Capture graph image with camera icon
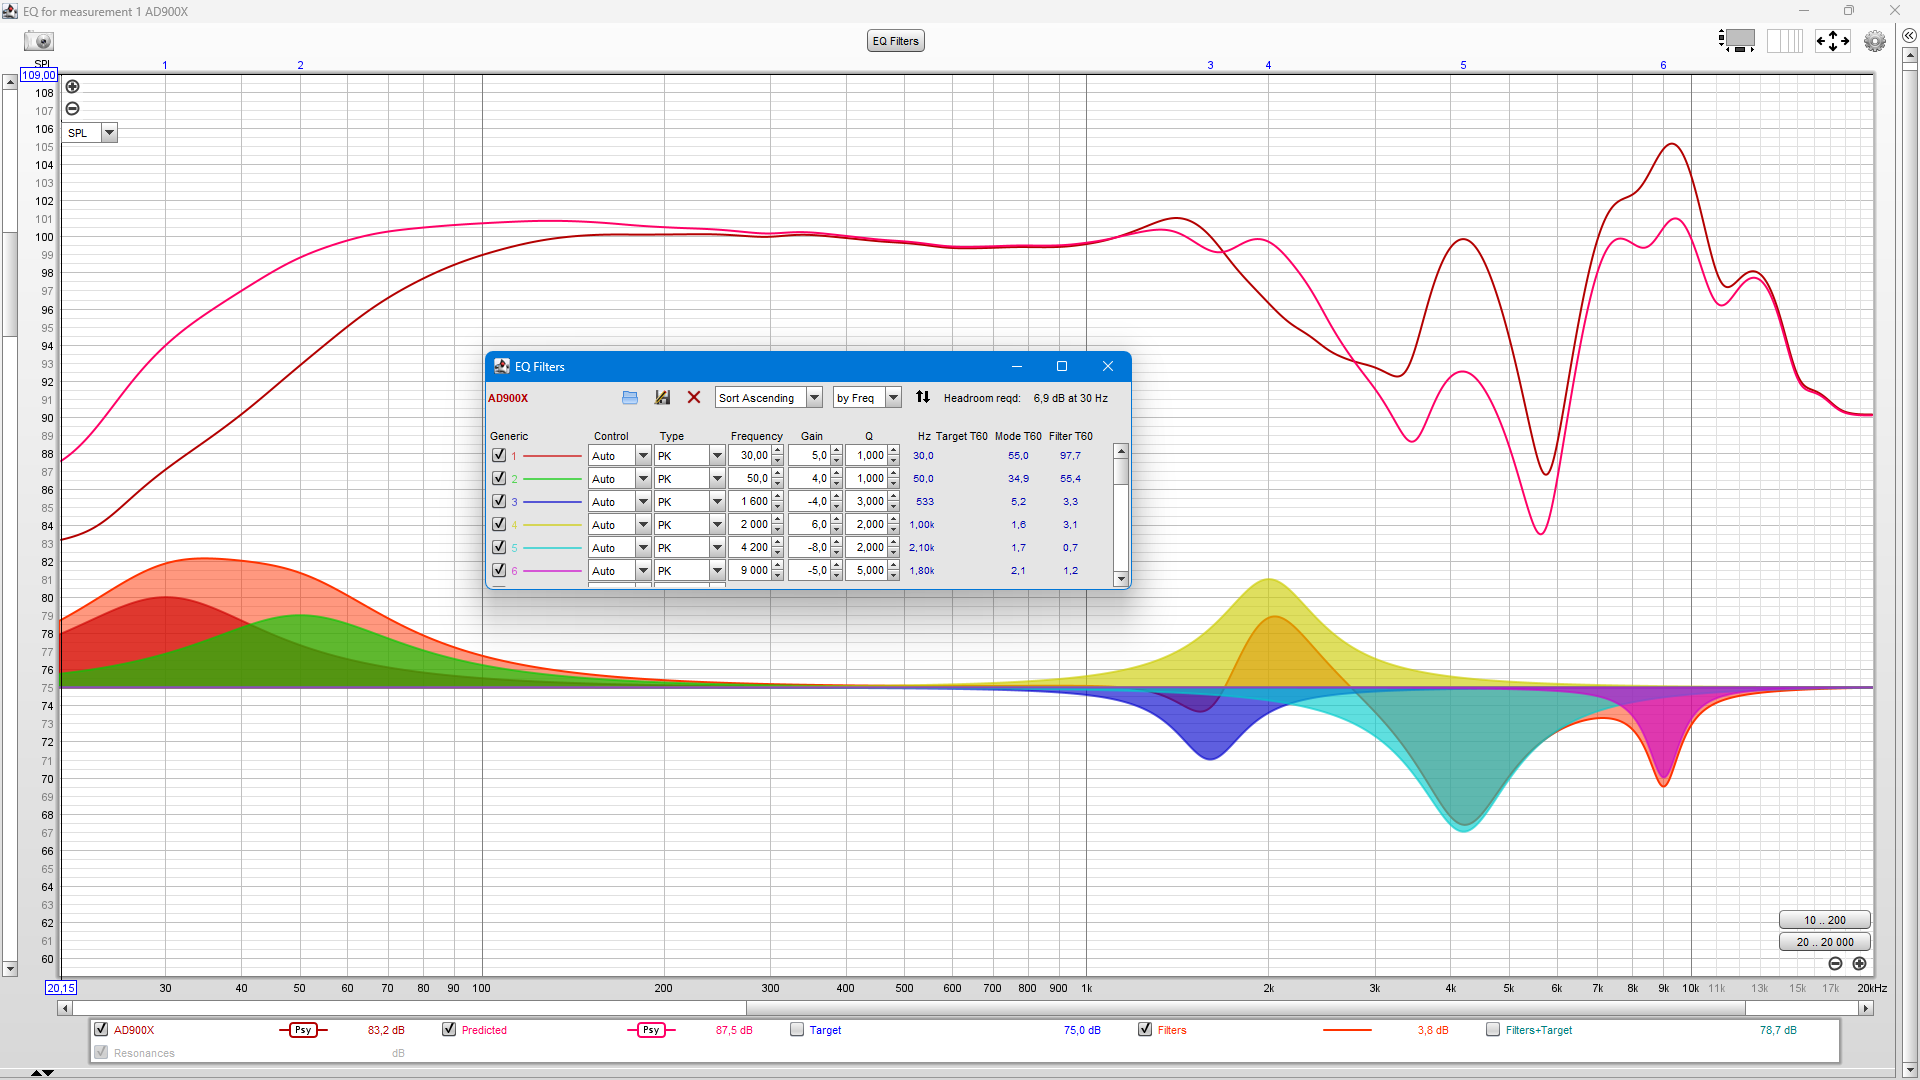Viewport: 1920px width, 1080px height. (39, 41)
